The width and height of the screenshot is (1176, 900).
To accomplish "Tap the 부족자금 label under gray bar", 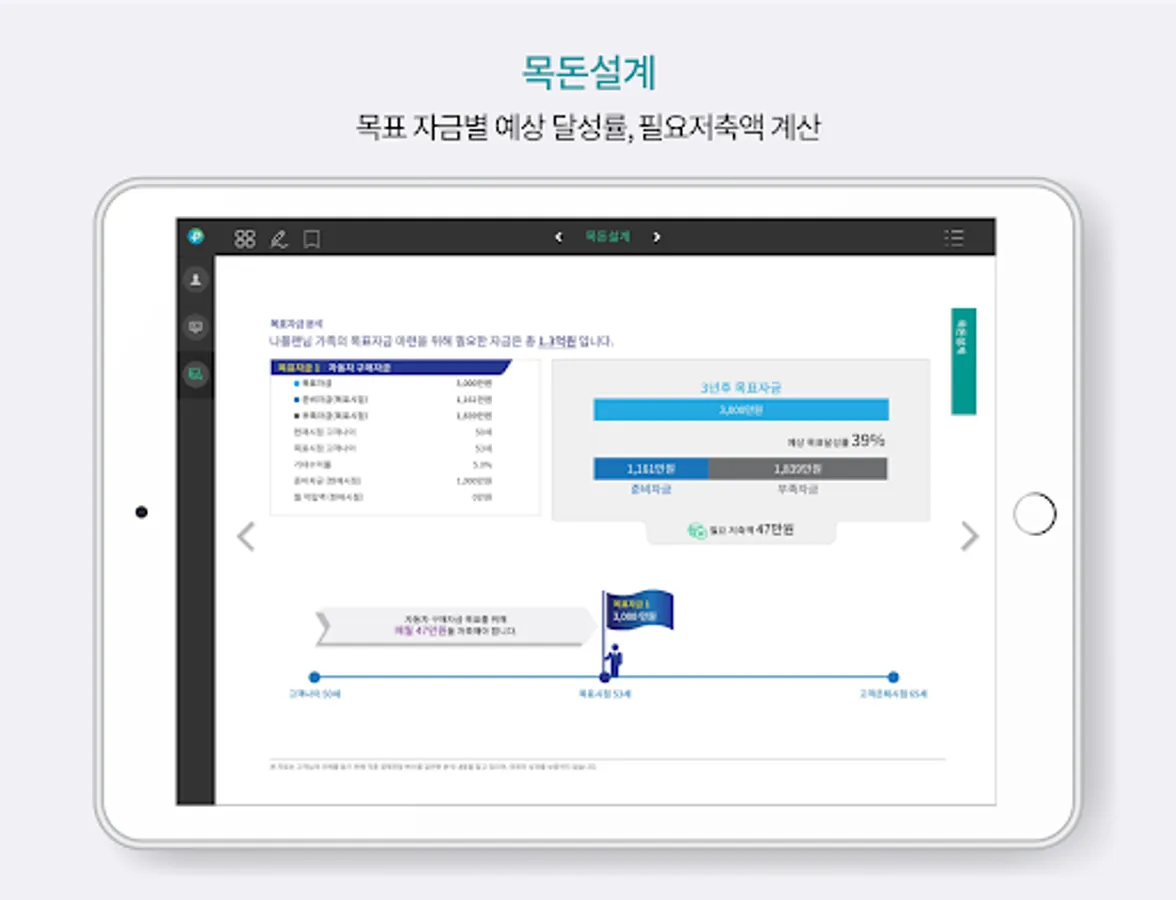I will 798,489.
